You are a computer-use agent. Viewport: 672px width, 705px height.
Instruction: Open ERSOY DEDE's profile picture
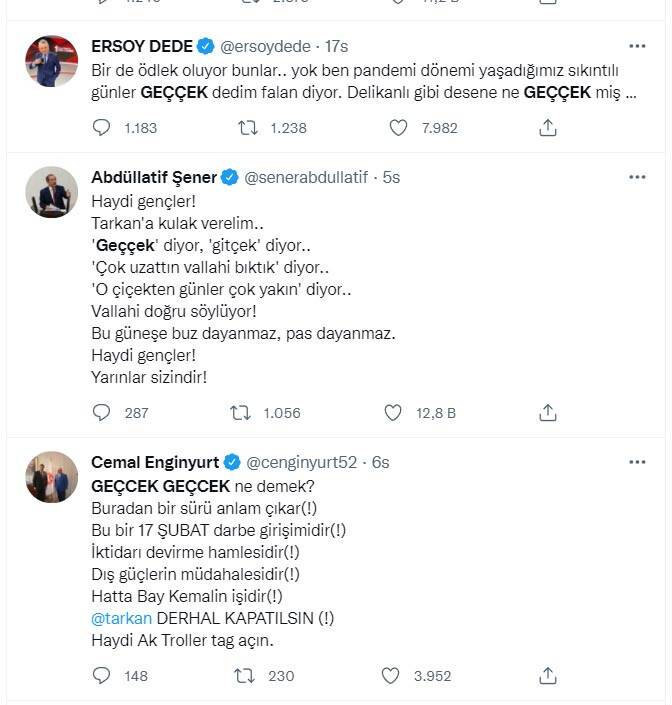[x=51, y=62]
